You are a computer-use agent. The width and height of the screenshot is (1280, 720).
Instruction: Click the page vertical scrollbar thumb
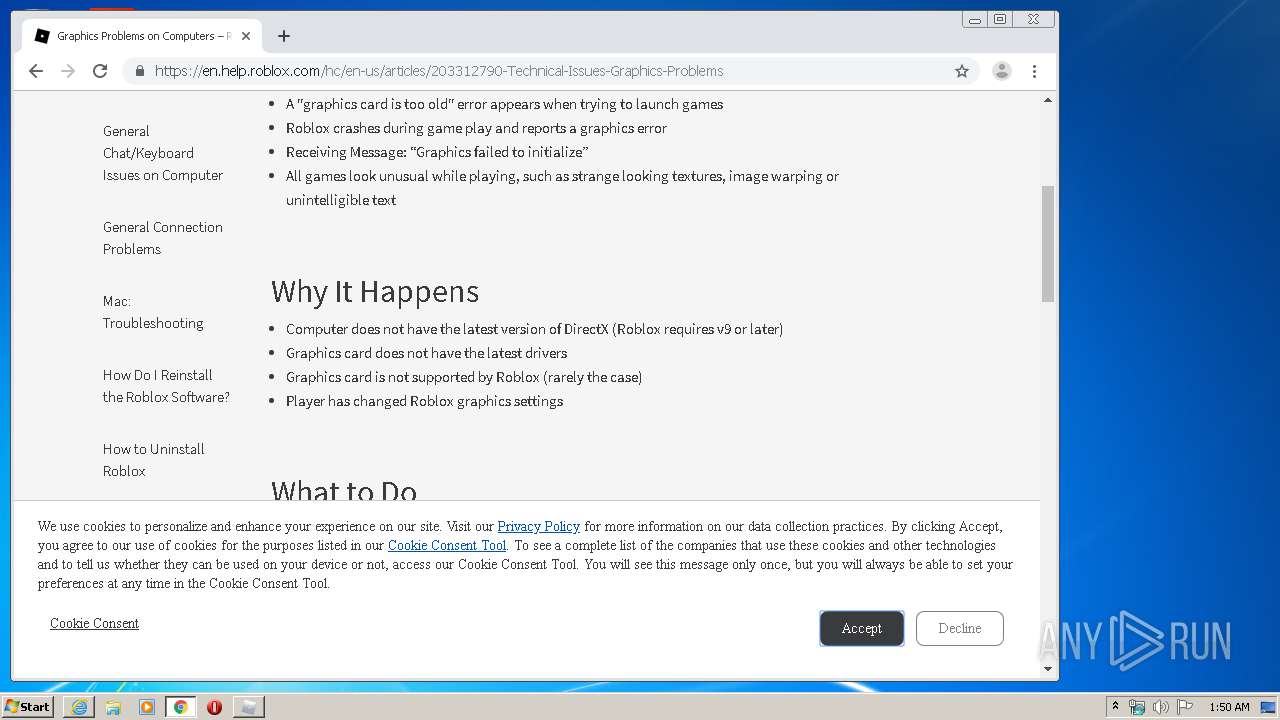coord(1048,243)
